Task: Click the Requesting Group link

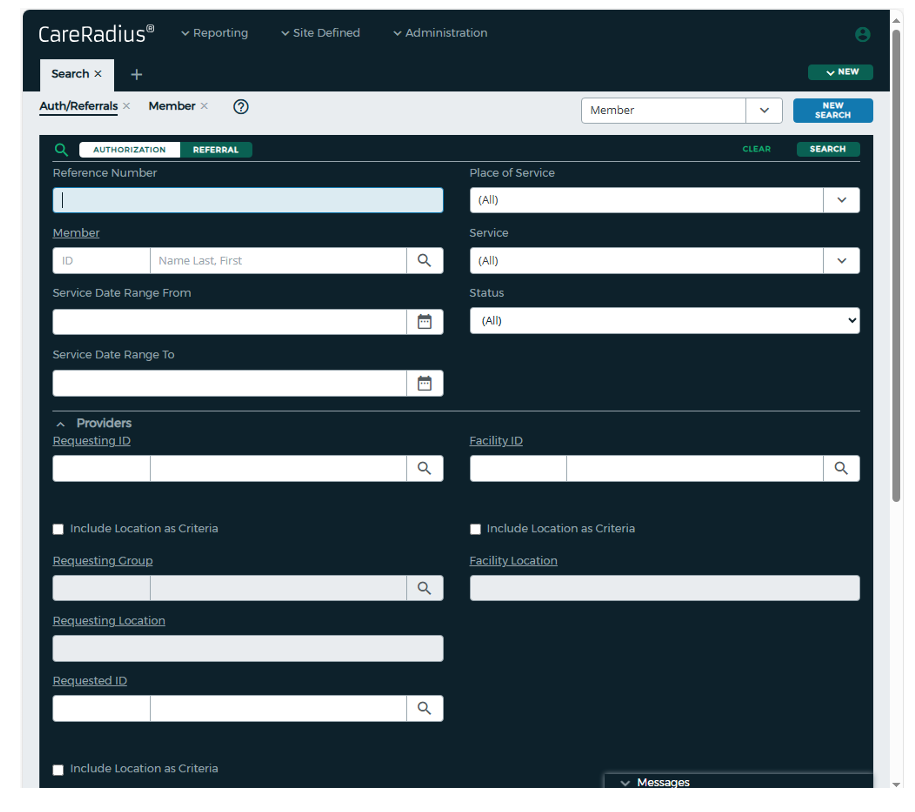Action: (103, 560)
